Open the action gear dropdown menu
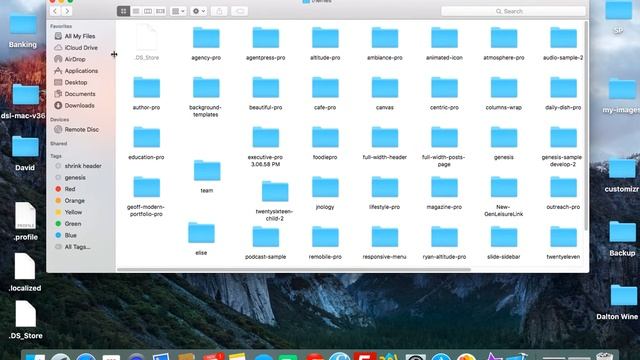The image size is (640, 360). 199,11
